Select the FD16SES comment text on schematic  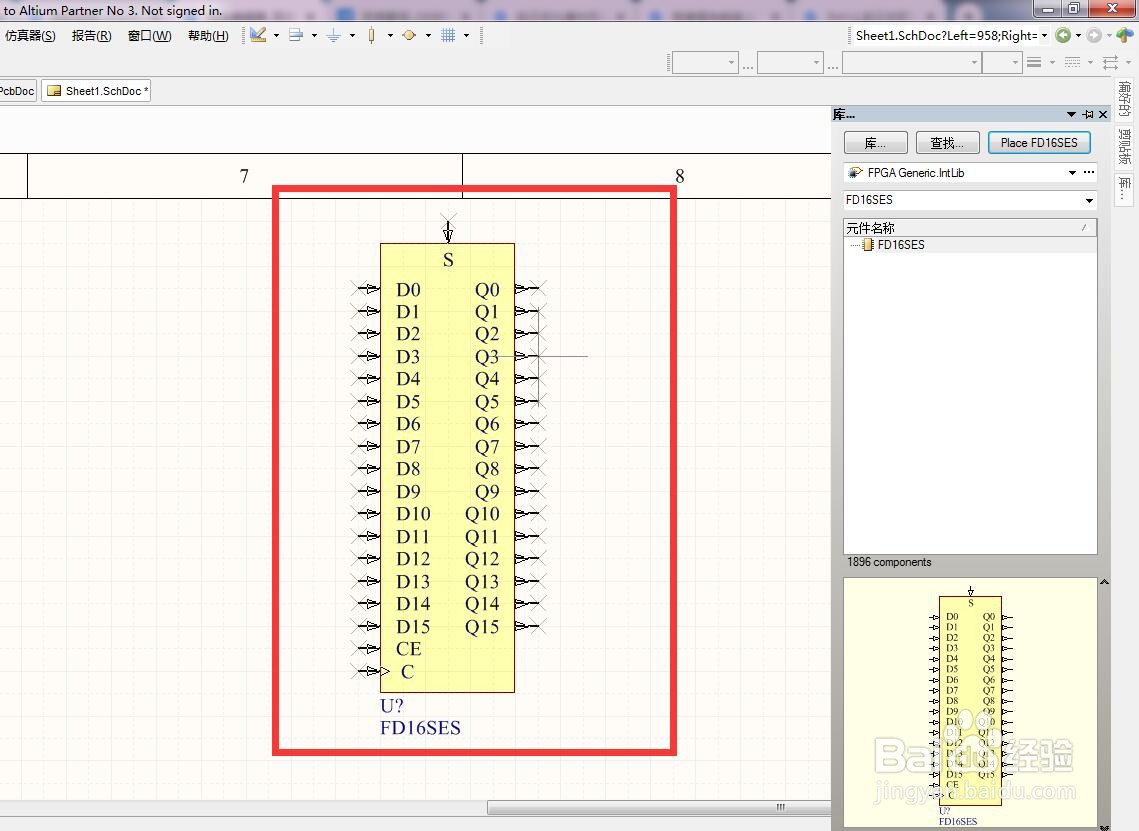[x=420, y=728]
